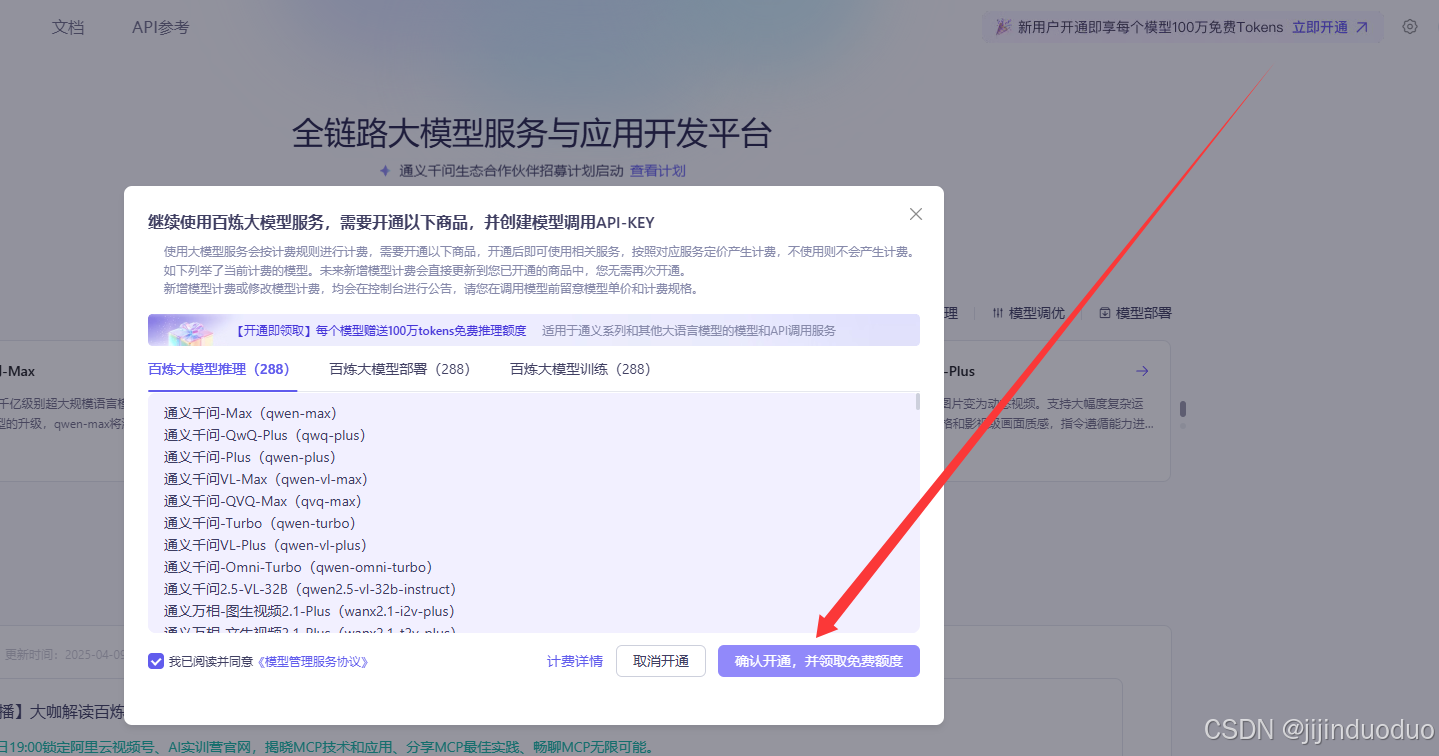Image resolution: width=1439 pixels, height=756 pixels.
Task: Switch to 百炼大模型推理 (288) tab
Action: 222,369
